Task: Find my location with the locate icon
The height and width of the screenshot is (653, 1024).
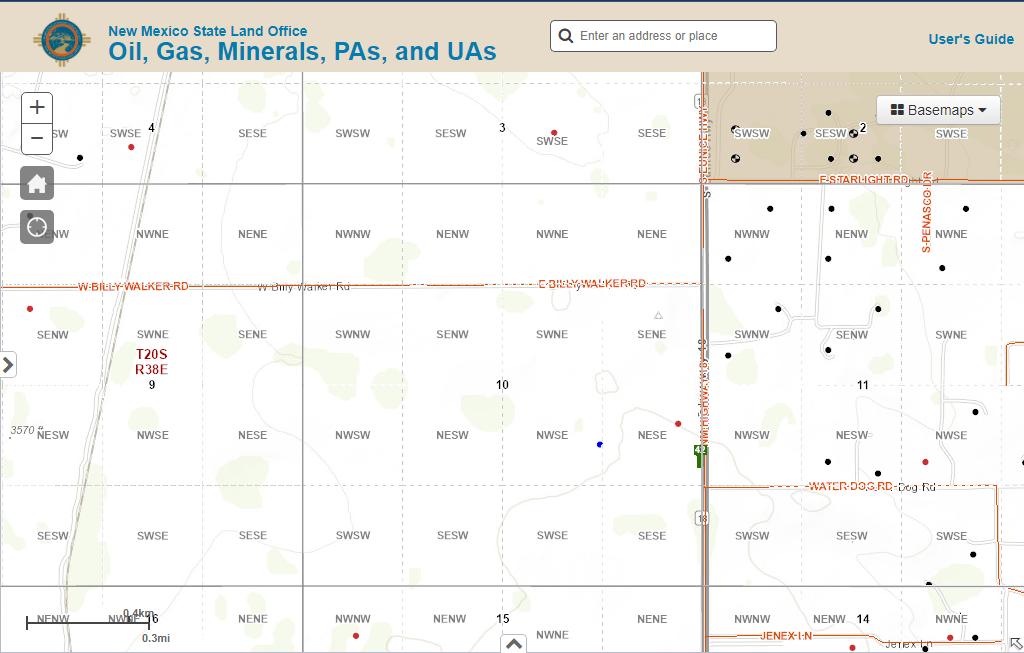Action: 37,227
